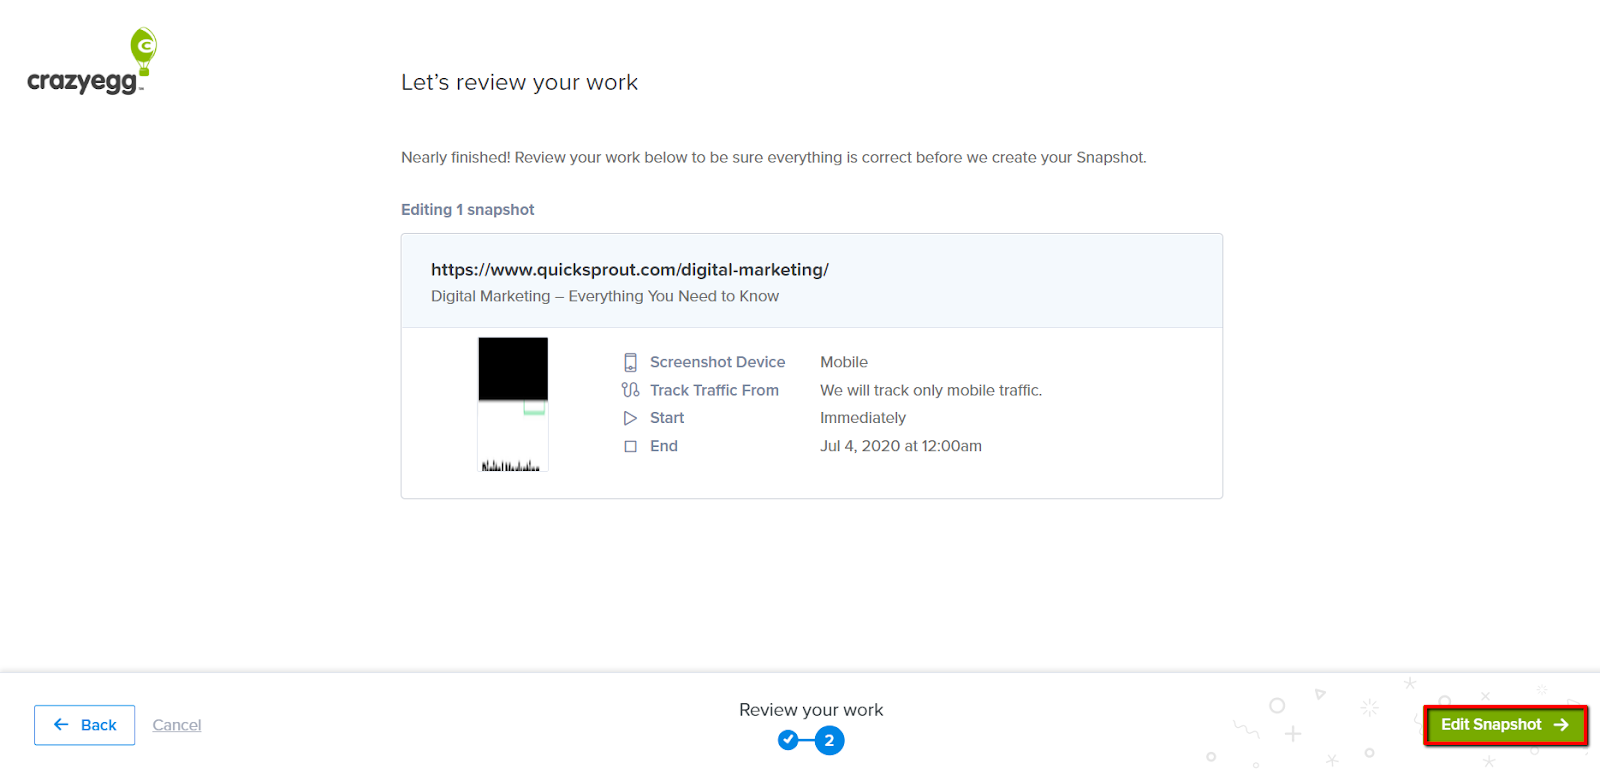Click the 'End' row label

pos(664,446)
